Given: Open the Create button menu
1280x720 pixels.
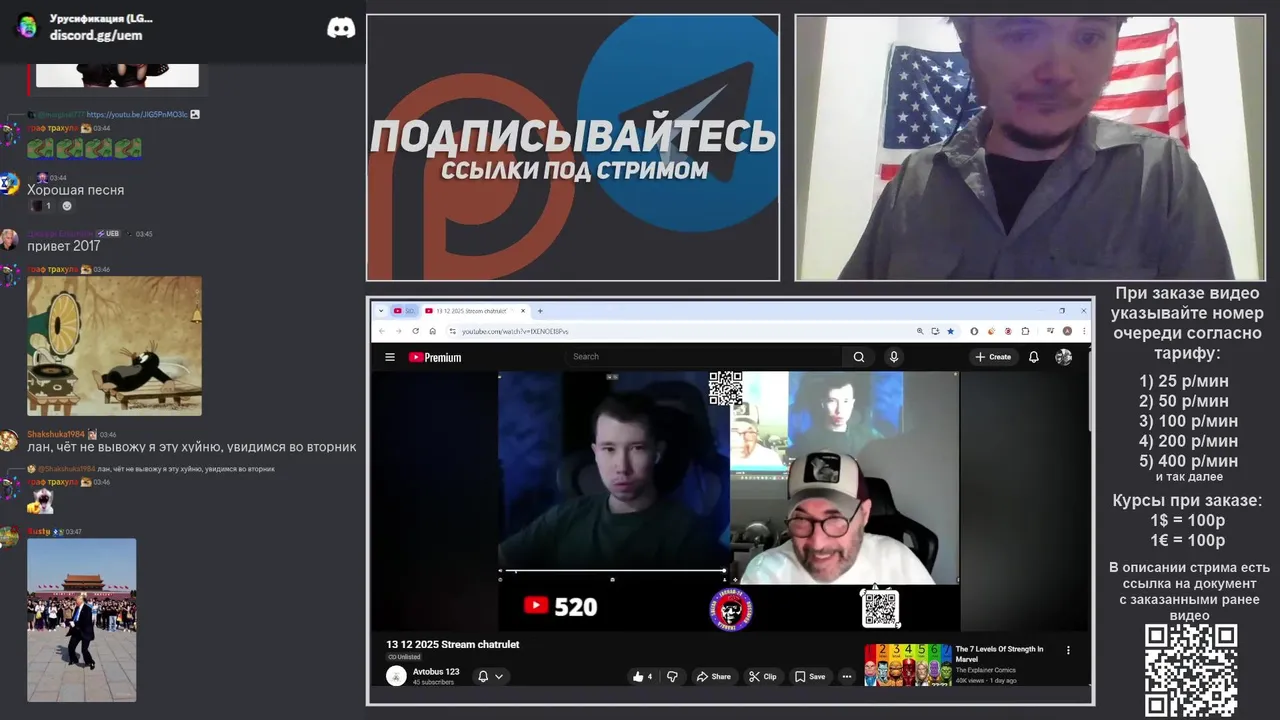Looking at the screenshot, I should pos(994,357).
